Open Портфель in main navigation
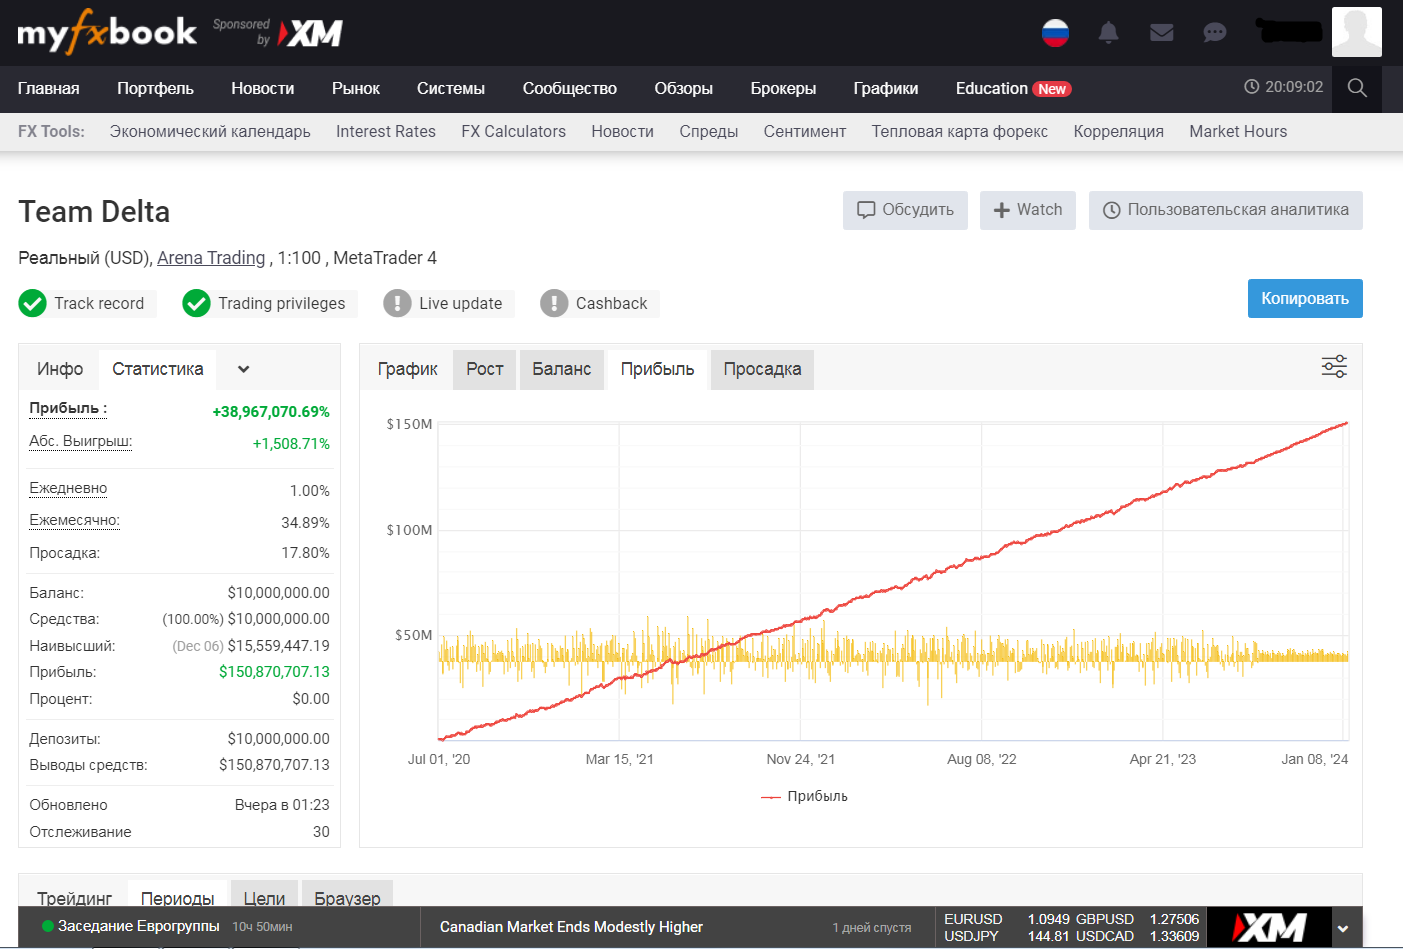Screen dimensions: 1403x949 click(x=155, y=89)
